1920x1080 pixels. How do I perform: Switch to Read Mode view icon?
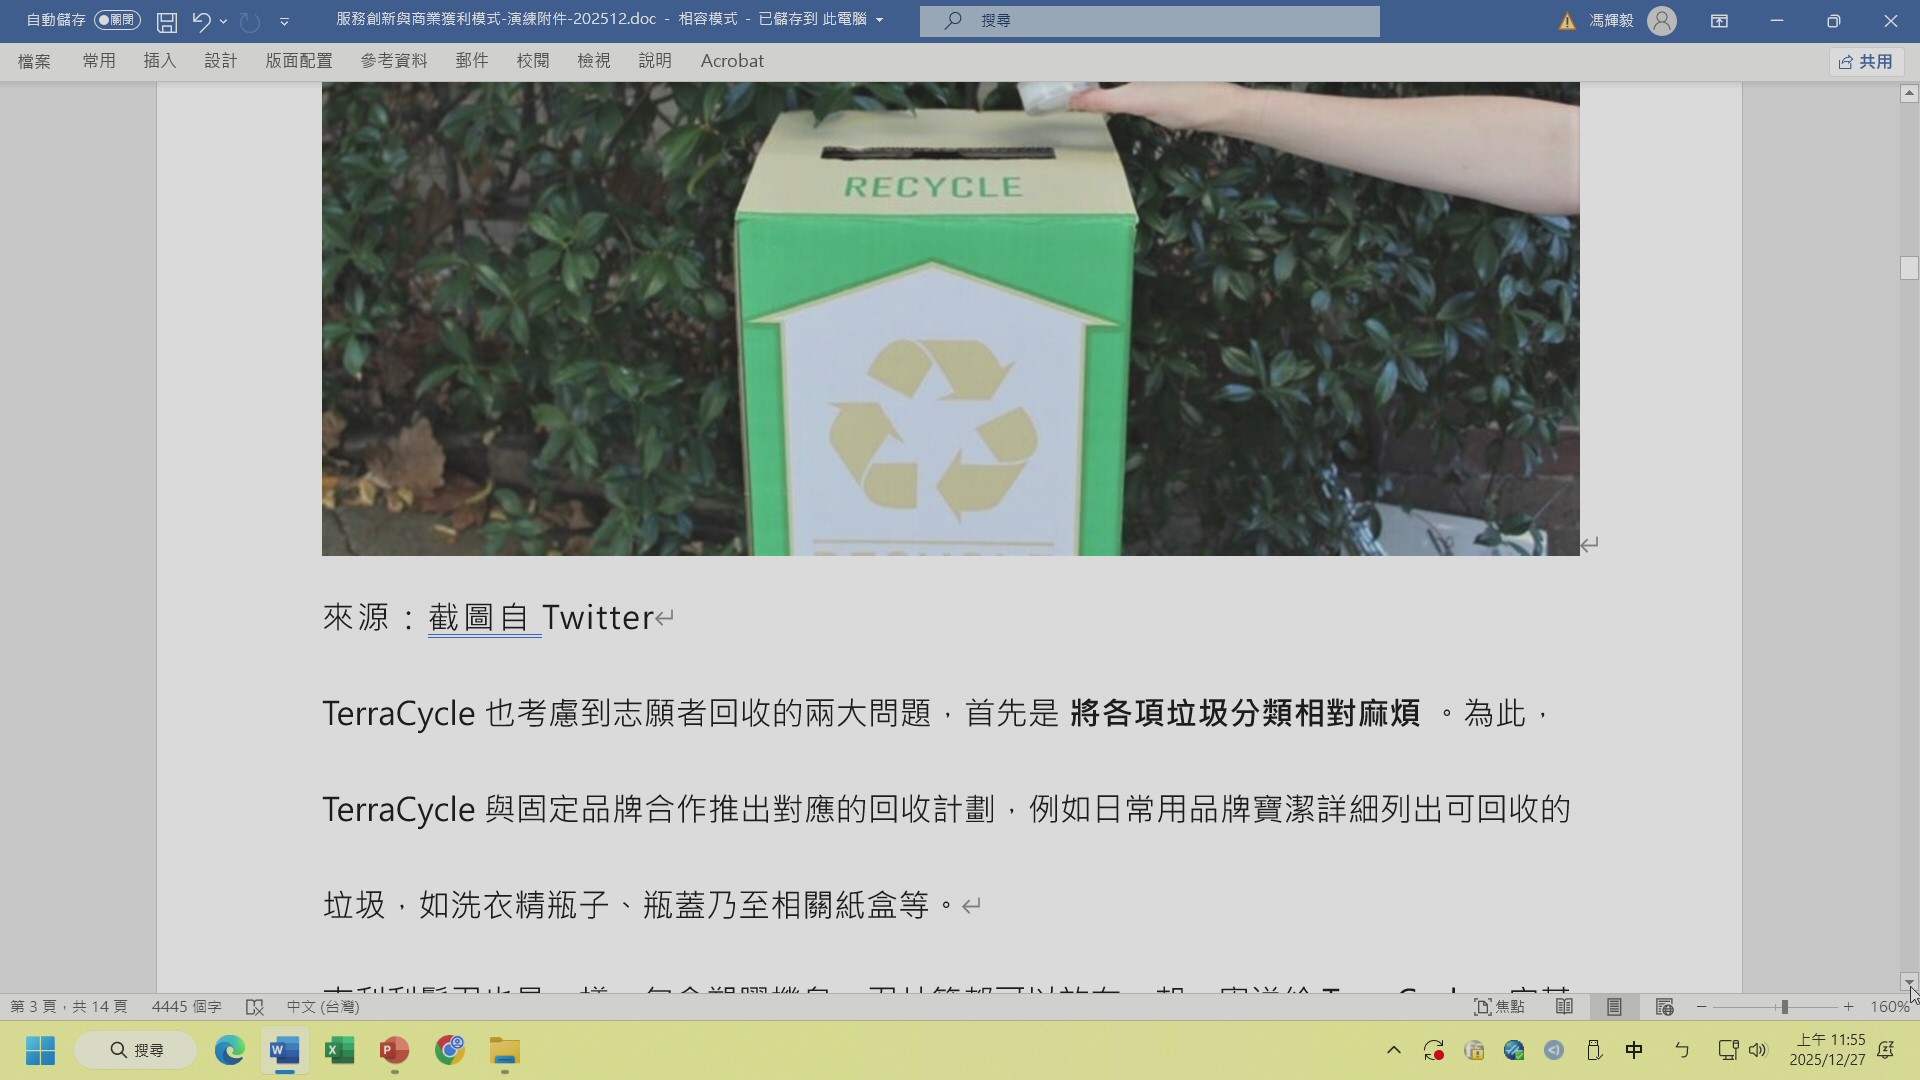pos(1565,1007)
